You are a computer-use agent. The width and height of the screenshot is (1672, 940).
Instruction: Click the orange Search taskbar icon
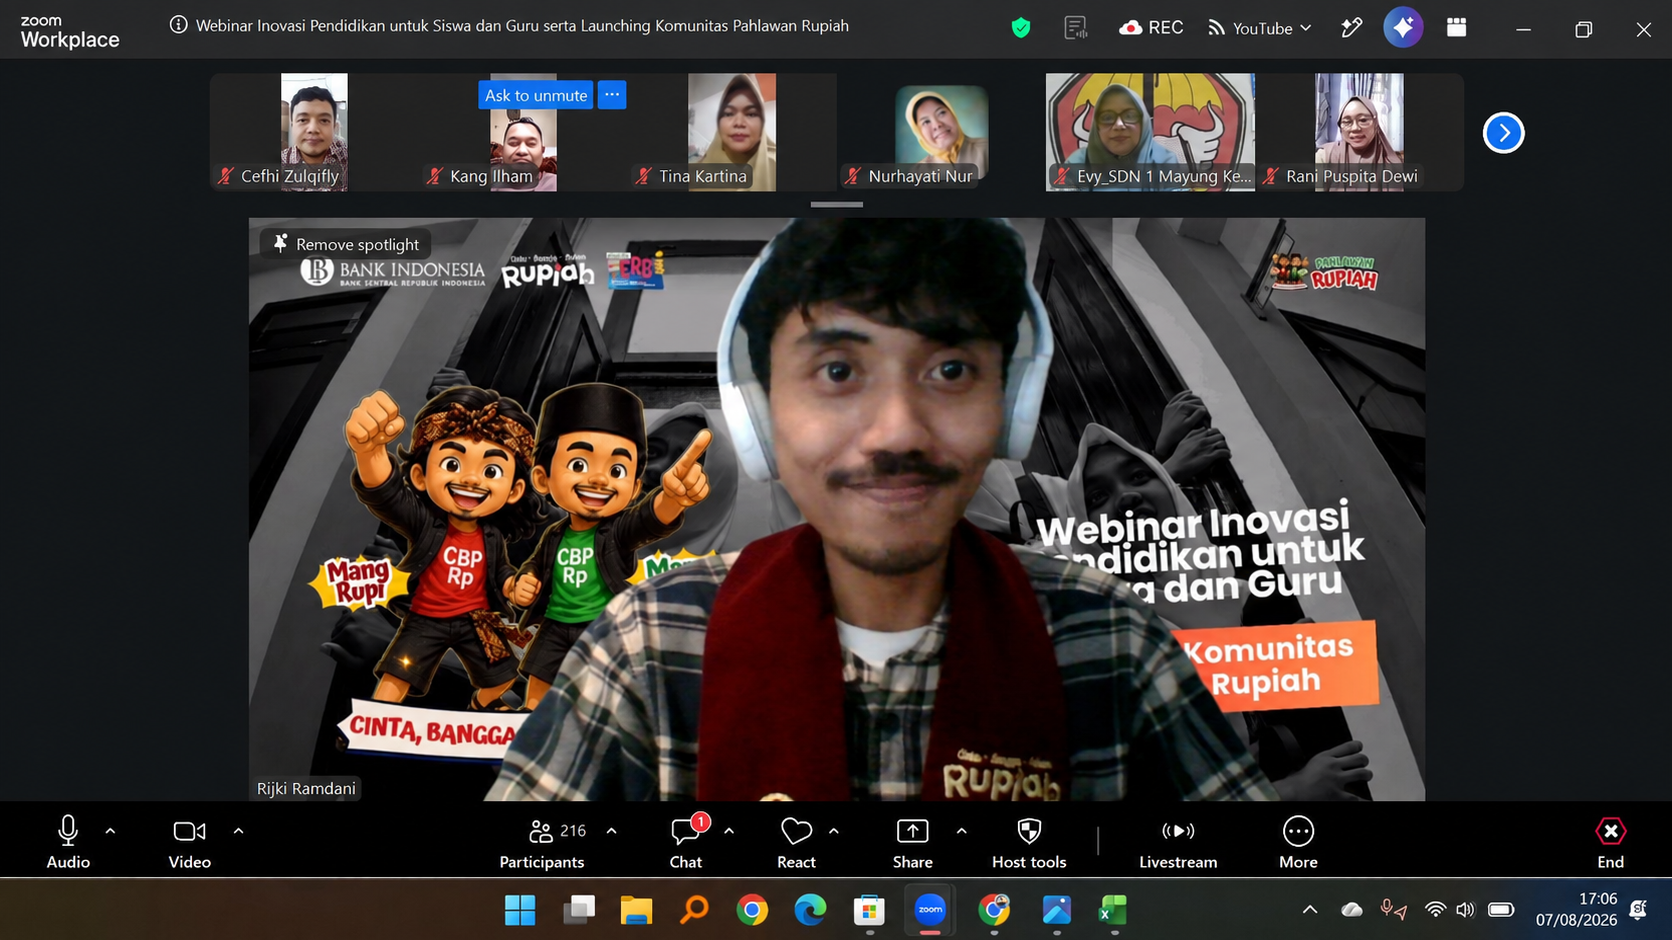[x=694, y=910]
